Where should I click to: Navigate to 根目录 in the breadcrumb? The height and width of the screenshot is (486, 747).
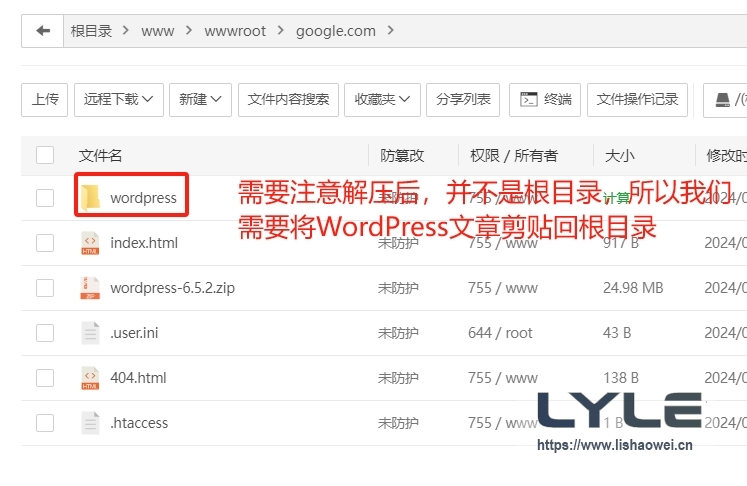click(x=91, y=31)
